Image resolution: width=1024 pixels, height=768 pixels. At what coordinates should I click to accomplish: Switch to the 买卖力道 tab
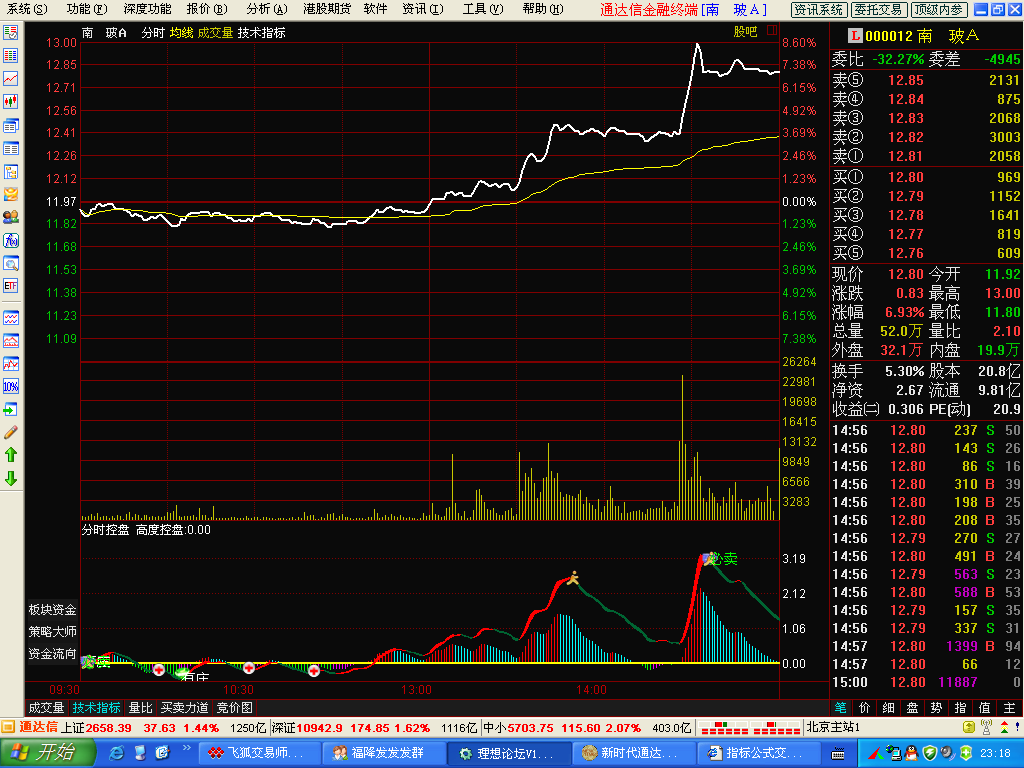point(185,708)
